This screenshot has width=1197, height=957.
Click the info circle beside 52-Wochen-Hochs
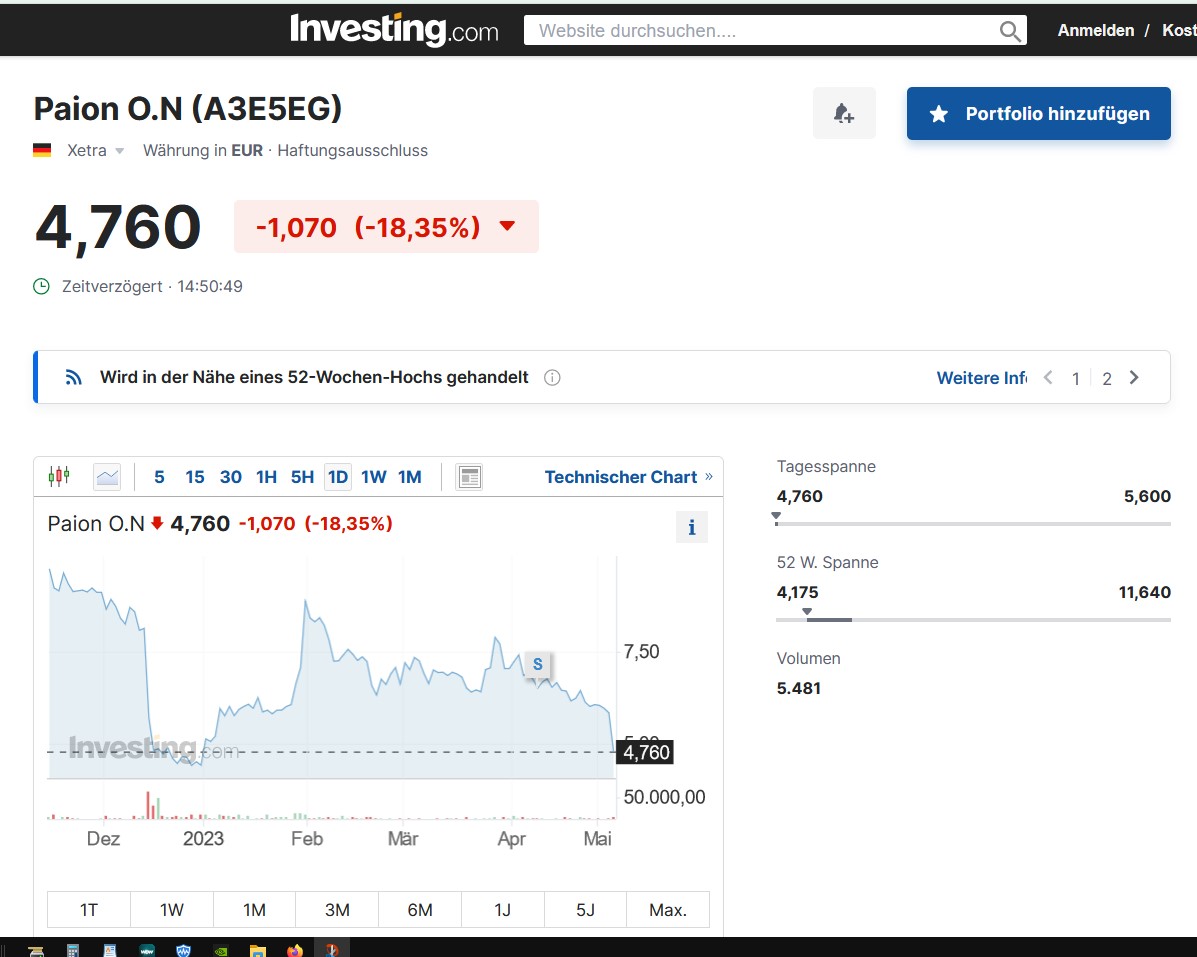552,378
